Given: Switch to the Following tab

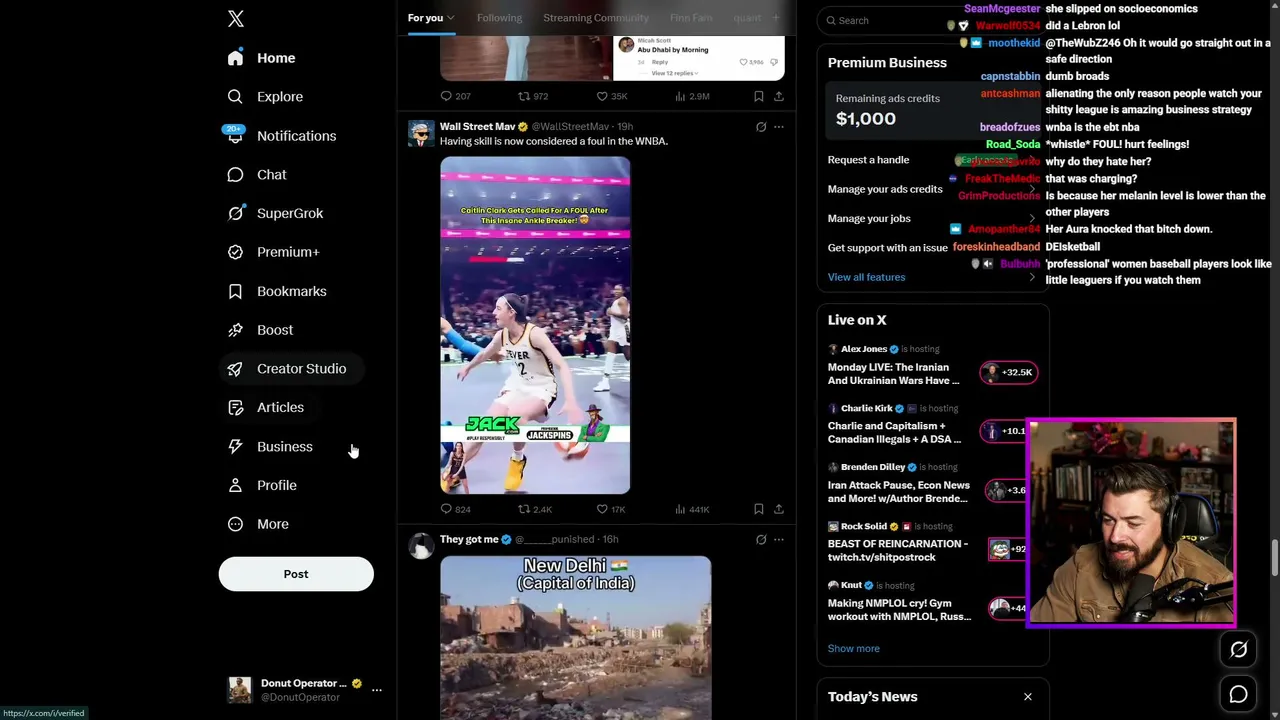Looking at the screenshot, I should 499,18.
